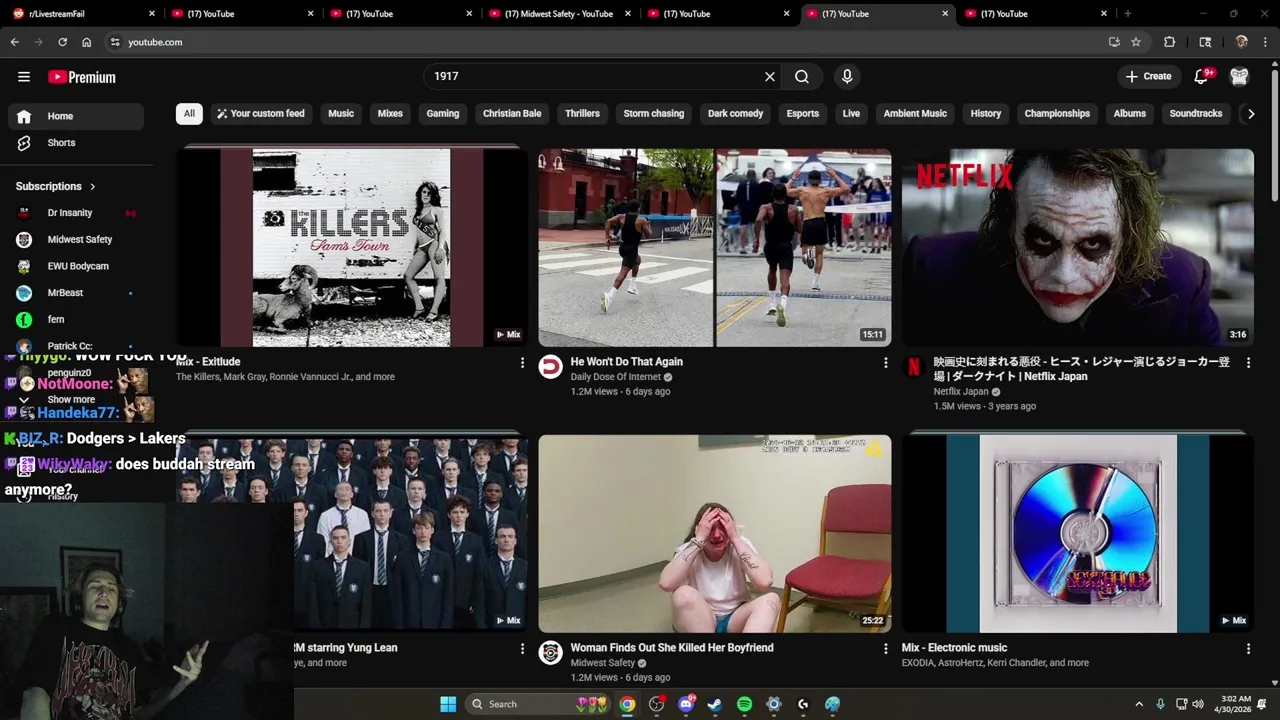The image size is (1280, 720).
Task: Open Your custom feed chip
Action: [260, 113]
